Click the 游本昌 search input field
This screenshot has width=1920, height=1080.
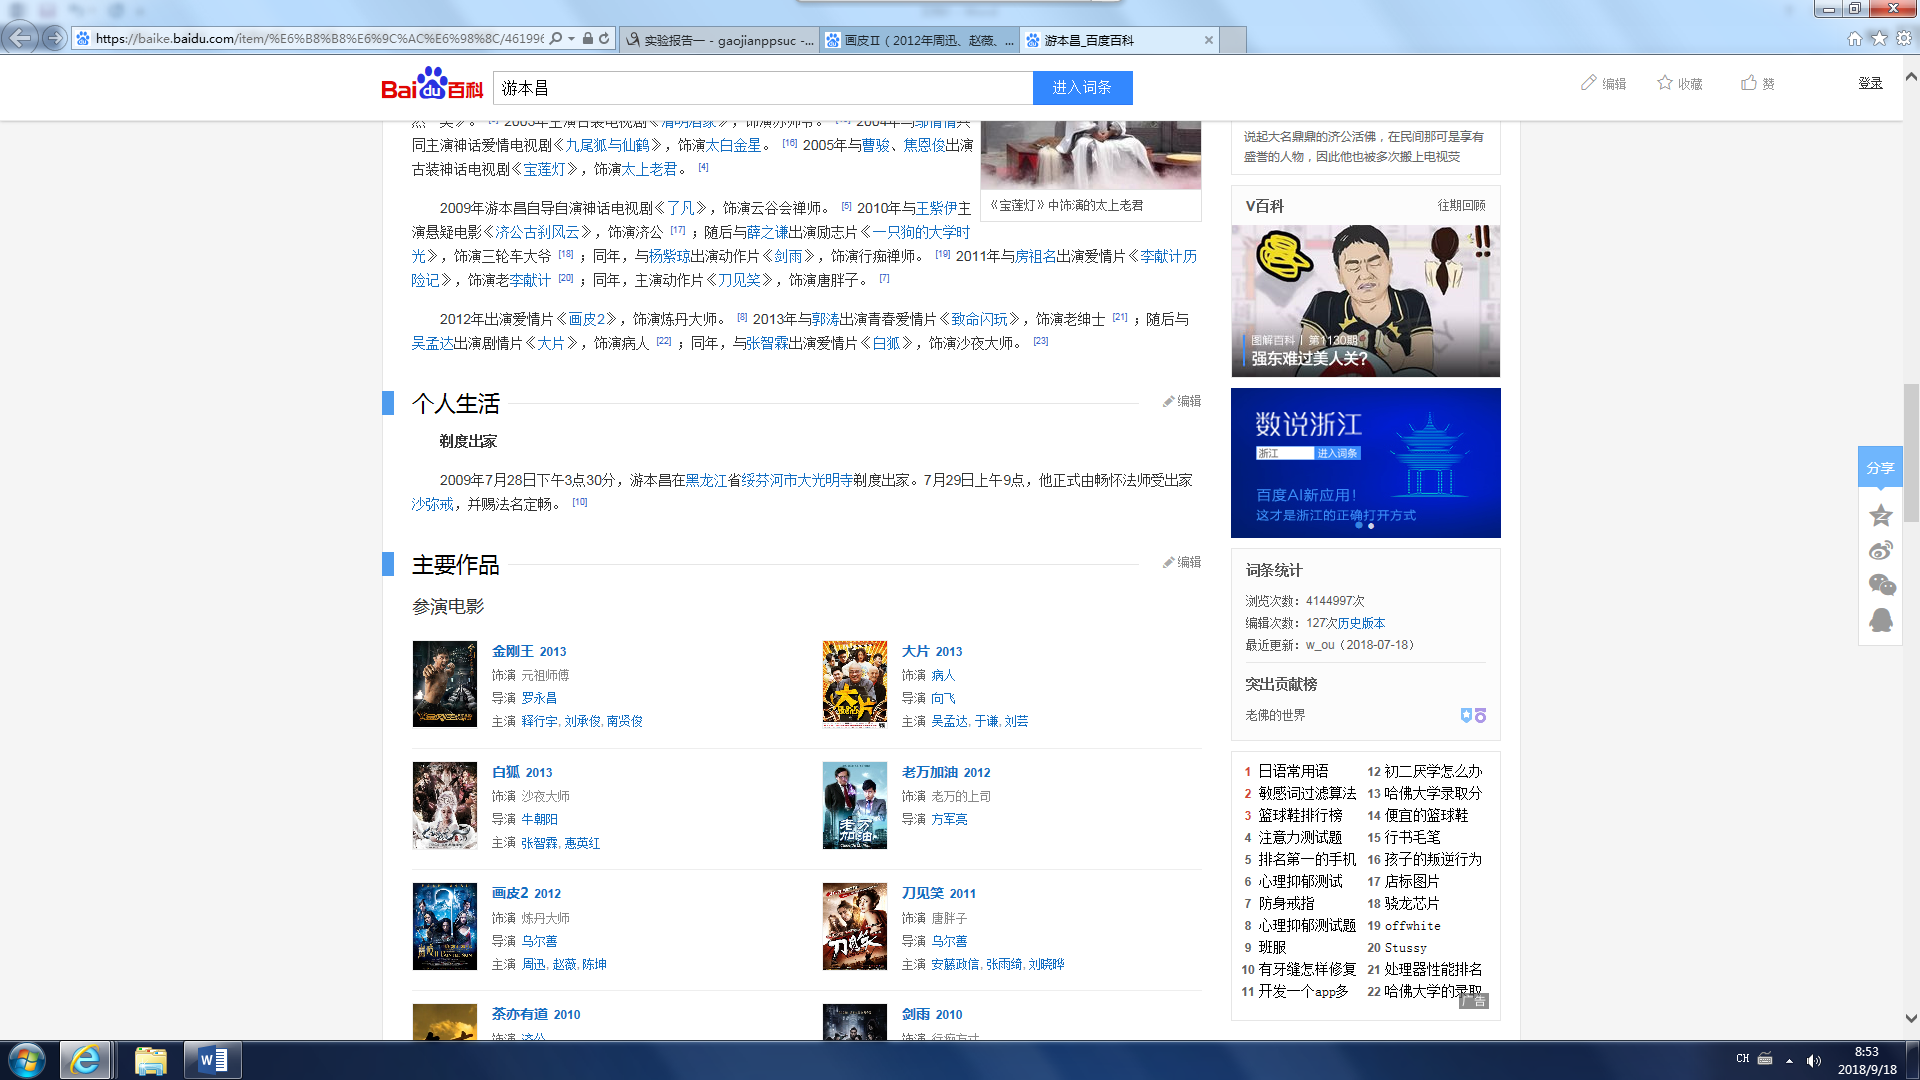point(762,88)
